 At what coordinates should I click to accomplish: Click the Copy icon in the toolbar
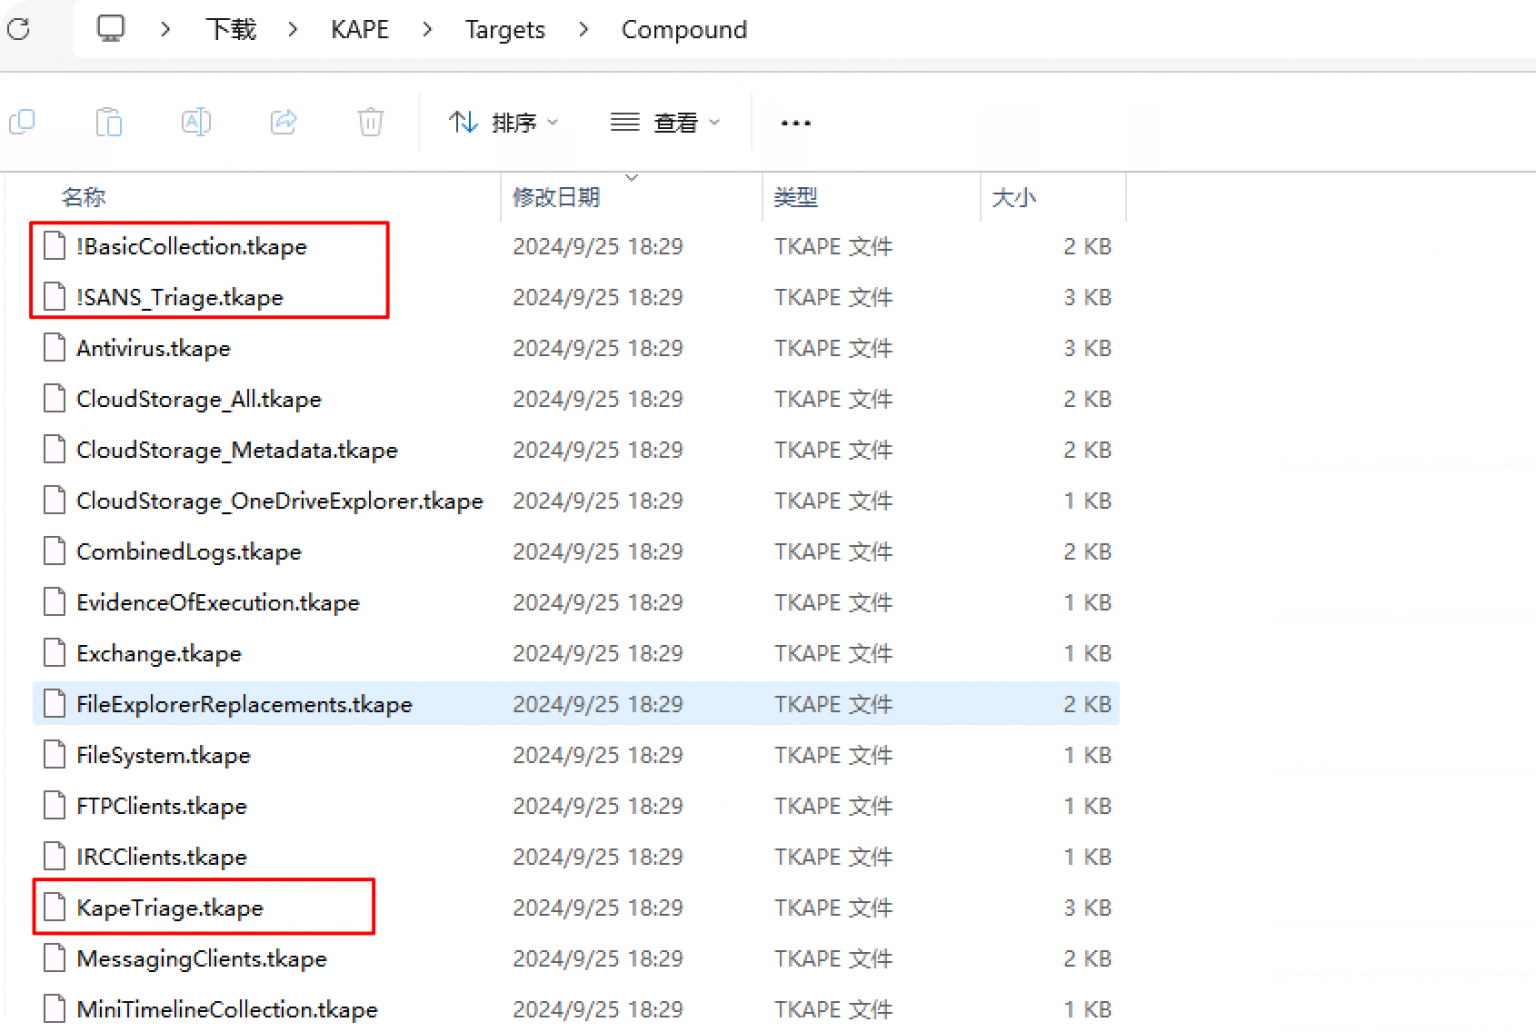click(22, 121)
